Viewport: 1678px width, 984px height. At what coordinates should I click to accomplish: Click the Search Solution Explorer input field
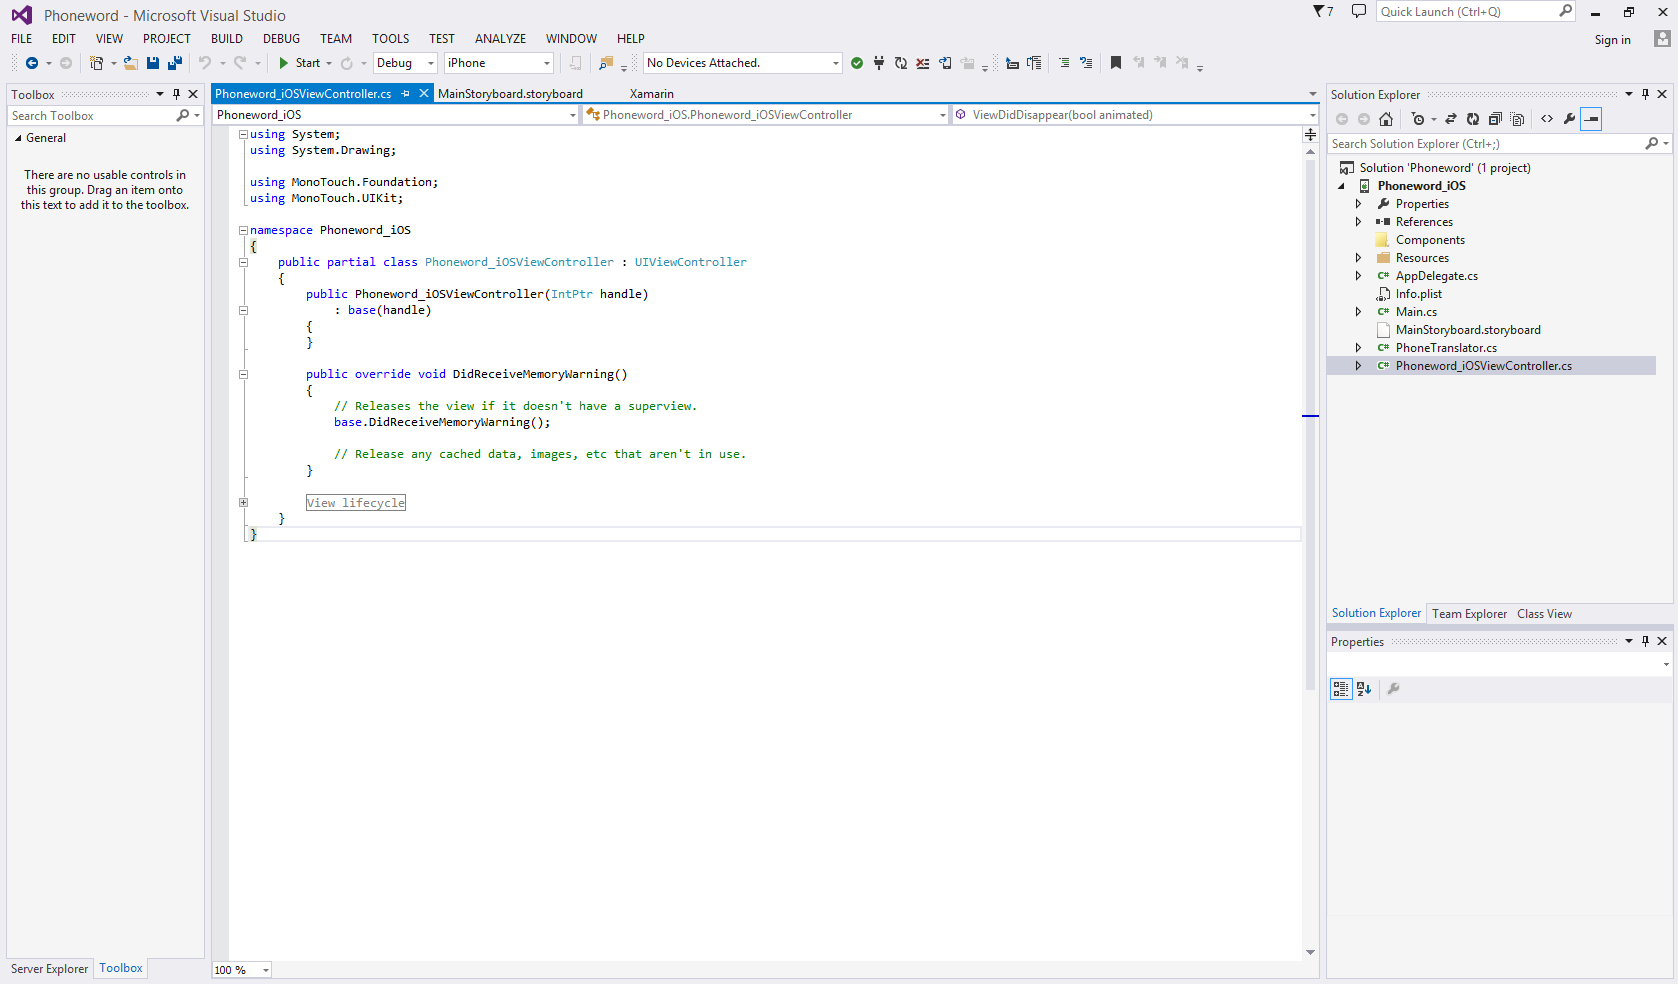(x=1485, y=144)
